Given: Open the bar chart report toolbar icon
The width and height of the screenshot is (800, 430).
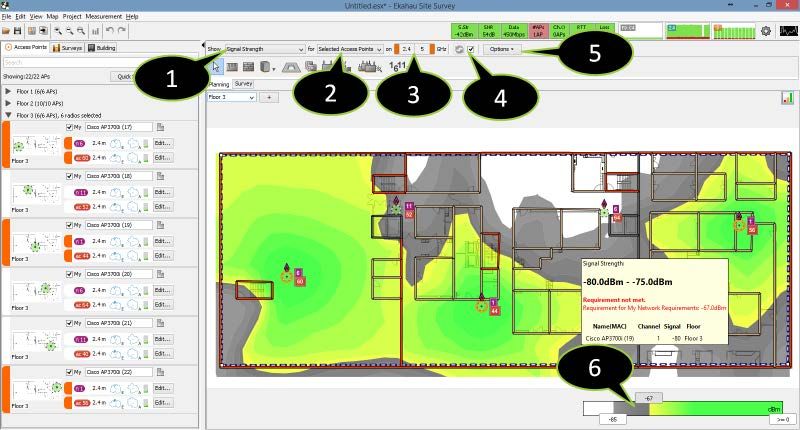Looking at the screenshot, I should [x=95, y=31].
